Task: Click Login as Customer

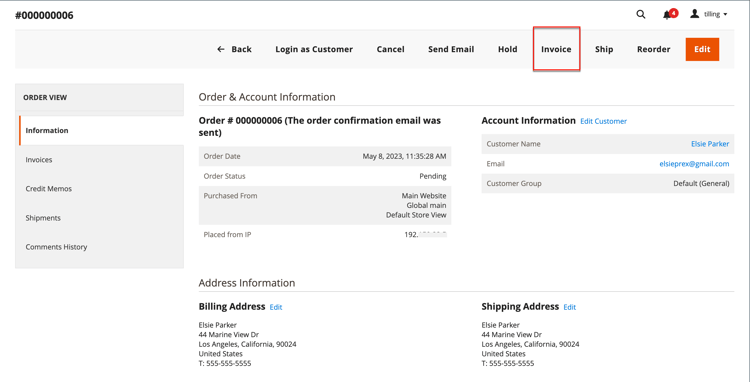Action: 314,49
